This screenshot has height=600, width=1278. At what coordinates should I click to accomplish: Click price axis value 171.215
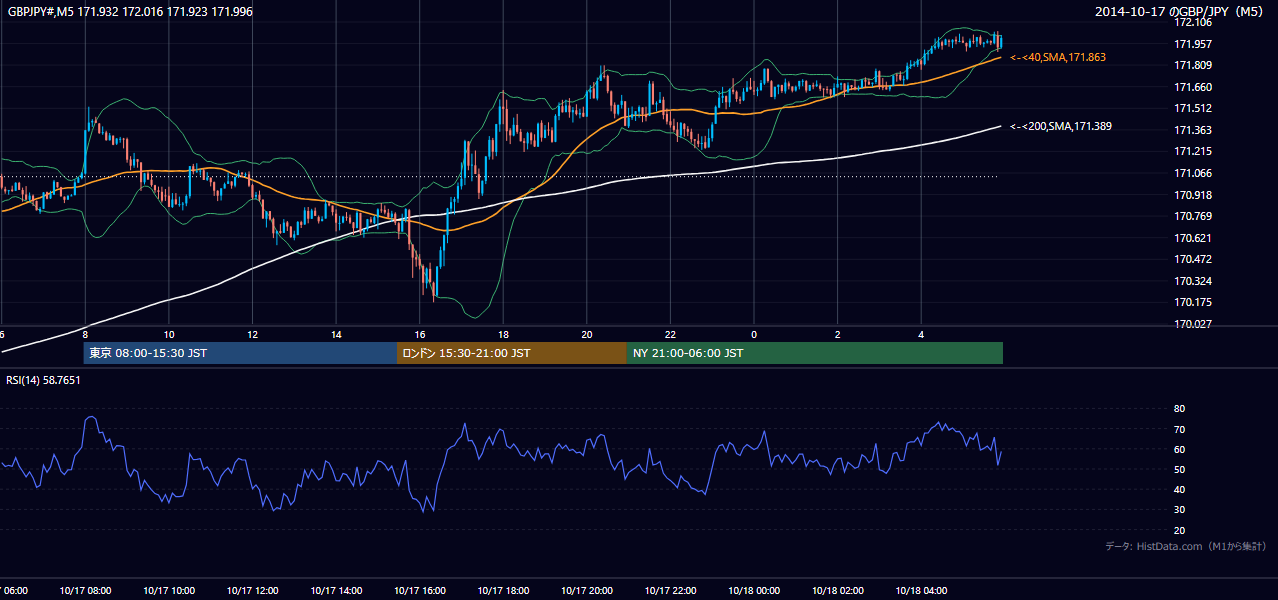[1193, 151]
